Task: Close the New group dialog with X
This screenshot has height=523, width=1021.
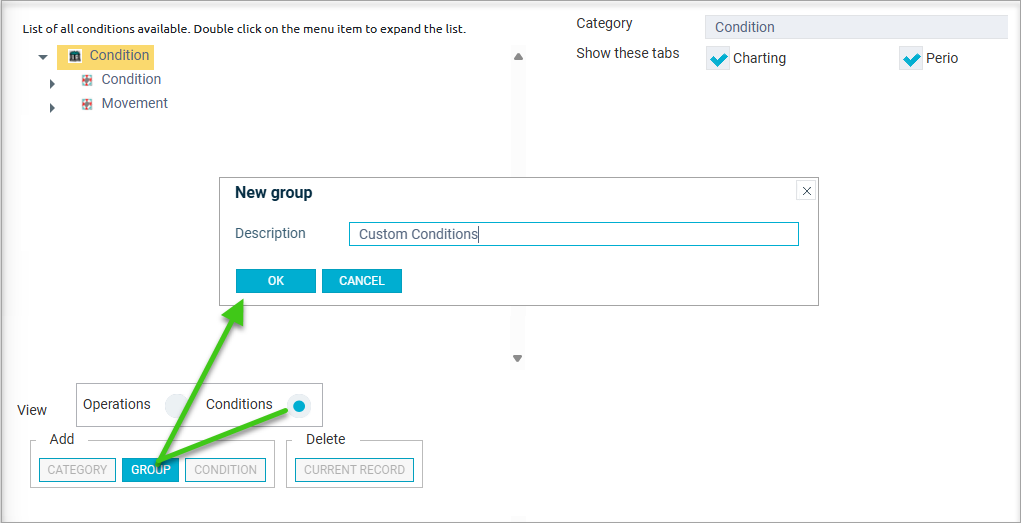Action: pyautogui.click(x=806, y=191)
